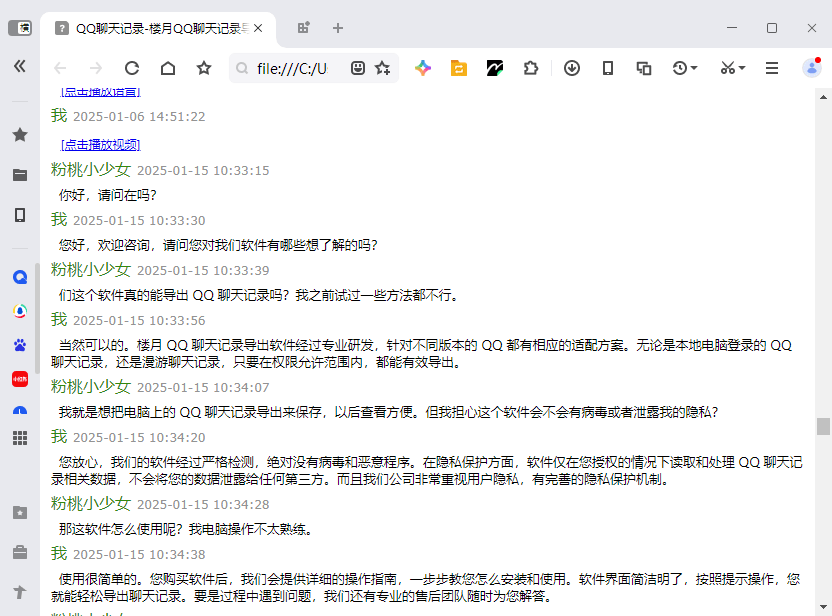Open the history clock dropdown
Screen dimensions: 832x616
(684, 68)
